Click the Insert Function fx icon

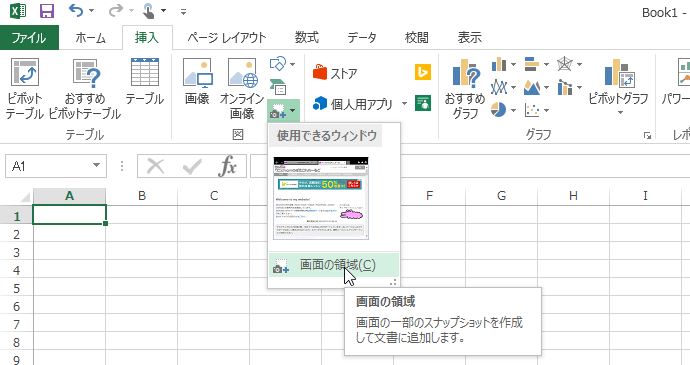228,166
